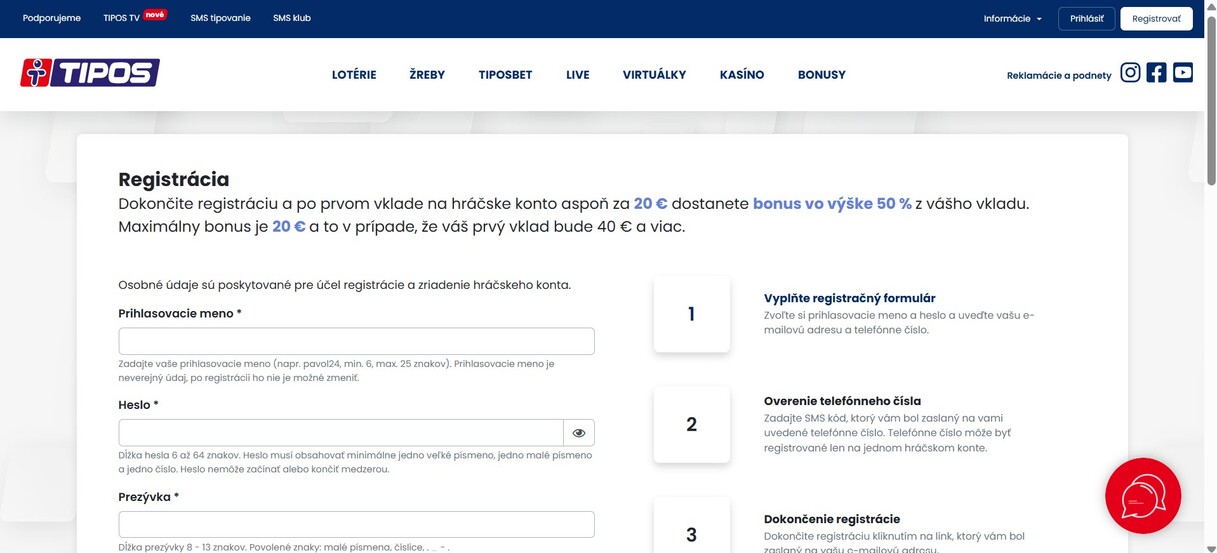Open the YouTube icon link
The image size is (1217, 553).
[x=1183, y=72]
